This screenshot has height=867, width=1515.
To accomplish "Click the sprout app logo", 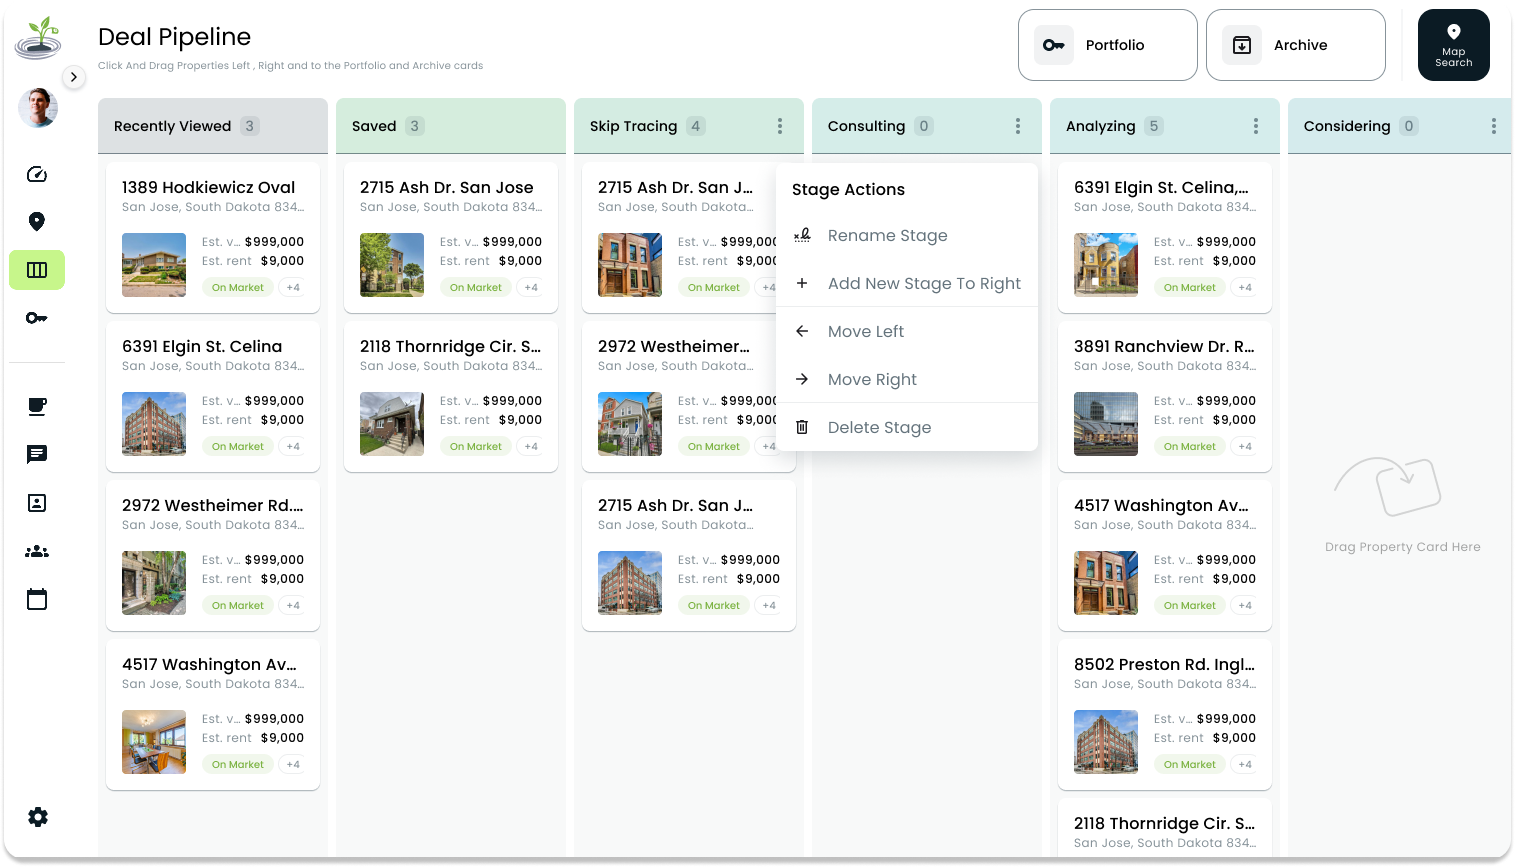I will click(38, 38).
